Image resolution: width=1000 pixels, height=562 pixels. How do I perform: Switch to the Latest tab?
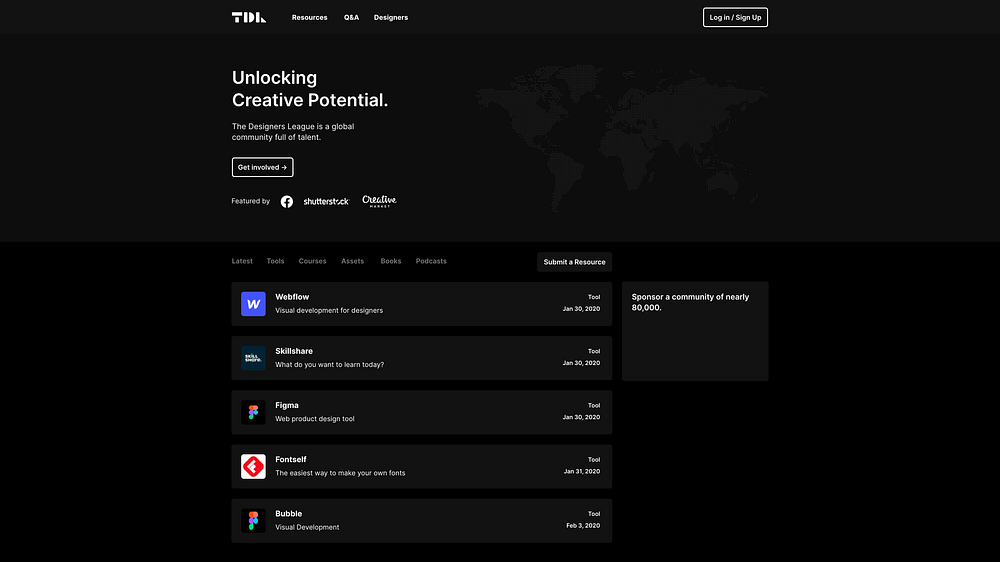coord(242,261)
